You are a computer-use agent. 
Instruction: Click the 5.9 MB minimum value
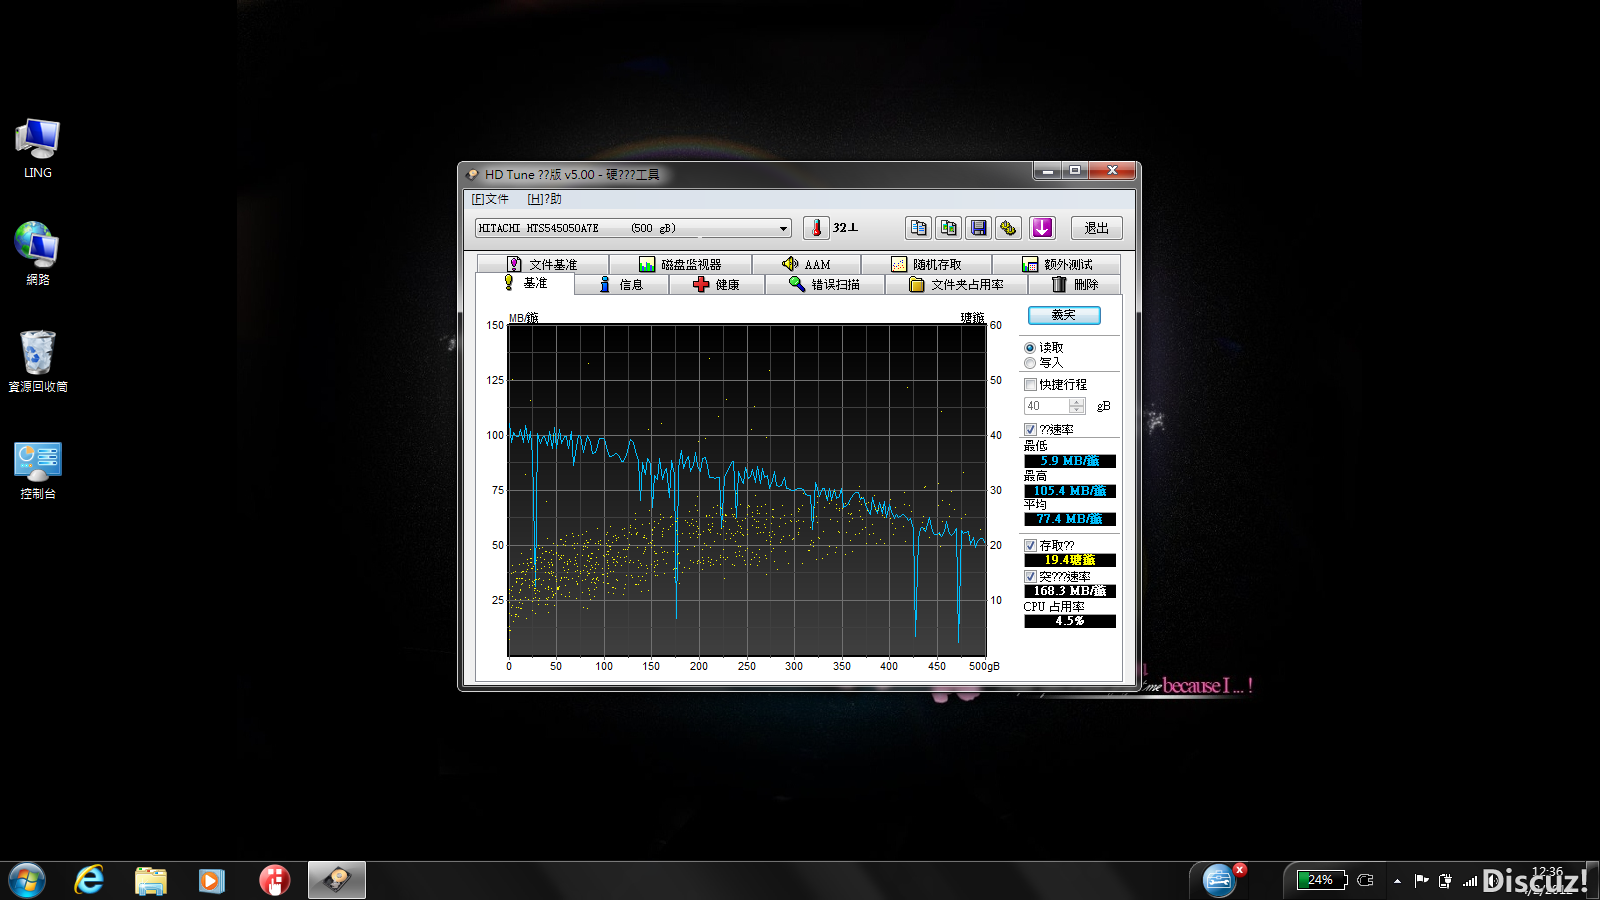point(1070,461)
